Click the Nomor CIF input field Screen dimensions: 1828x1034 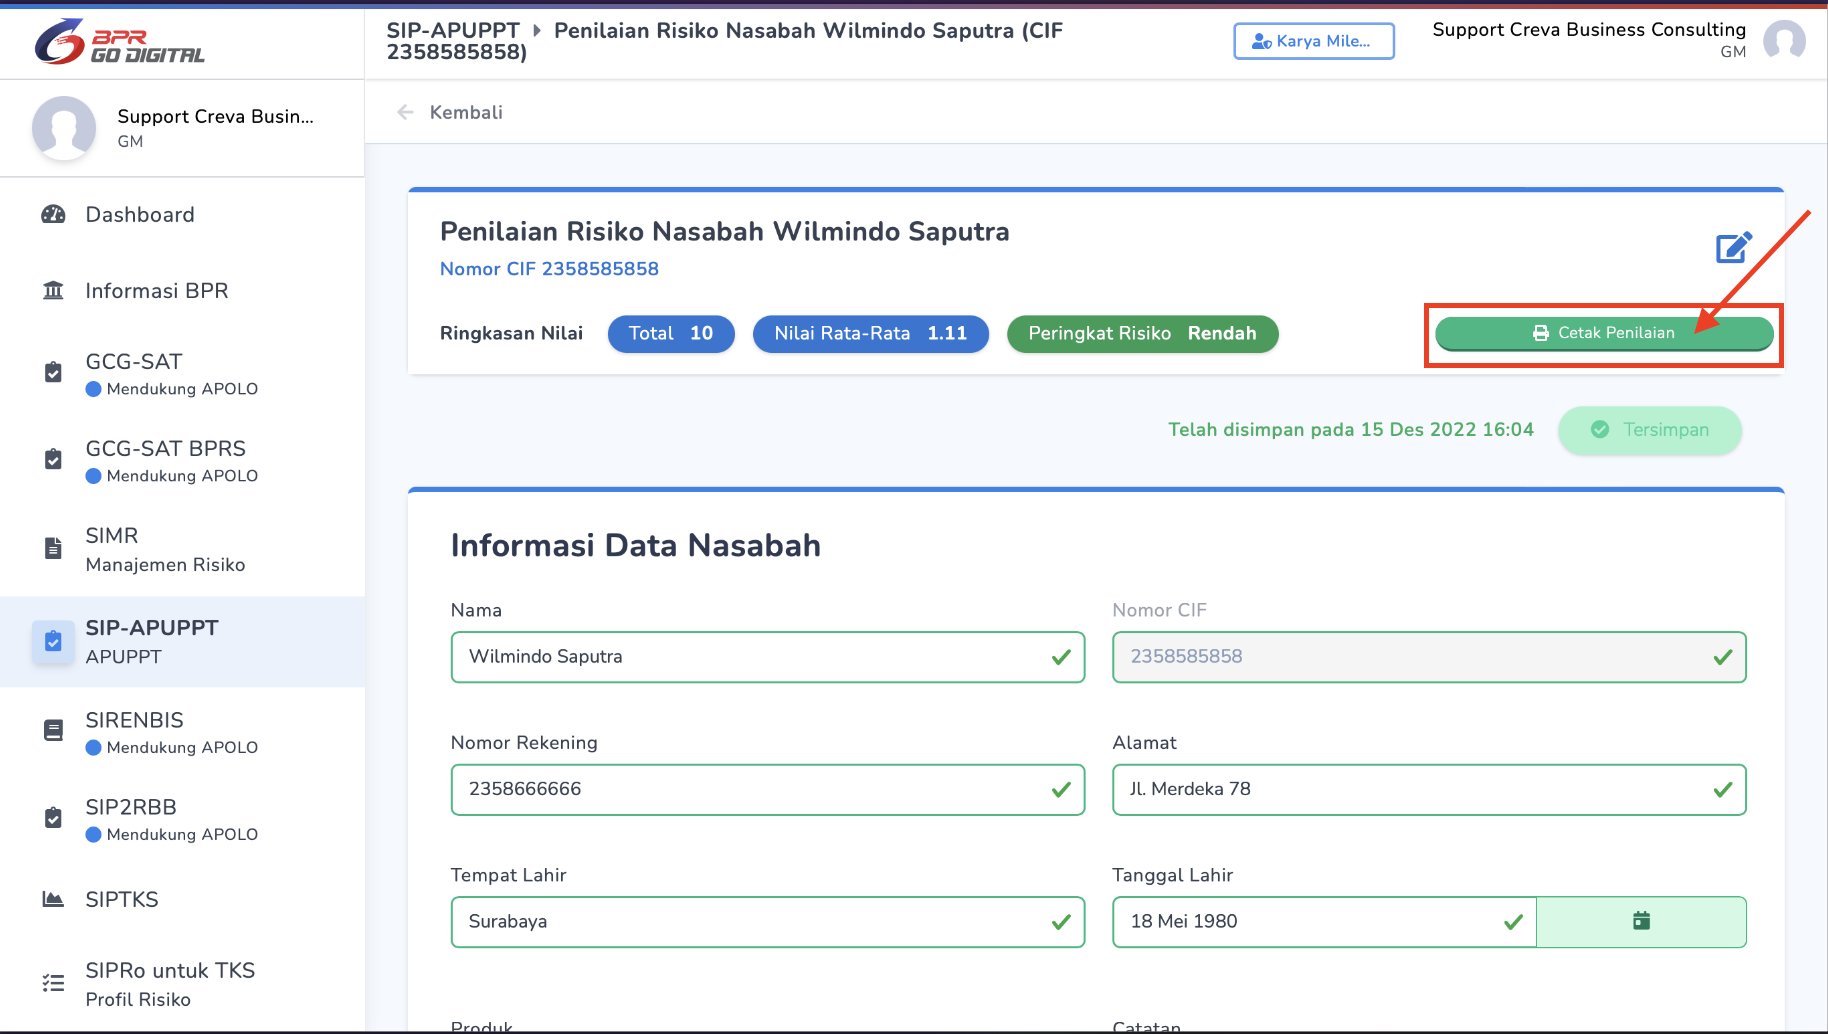[x=1429, y=657]
